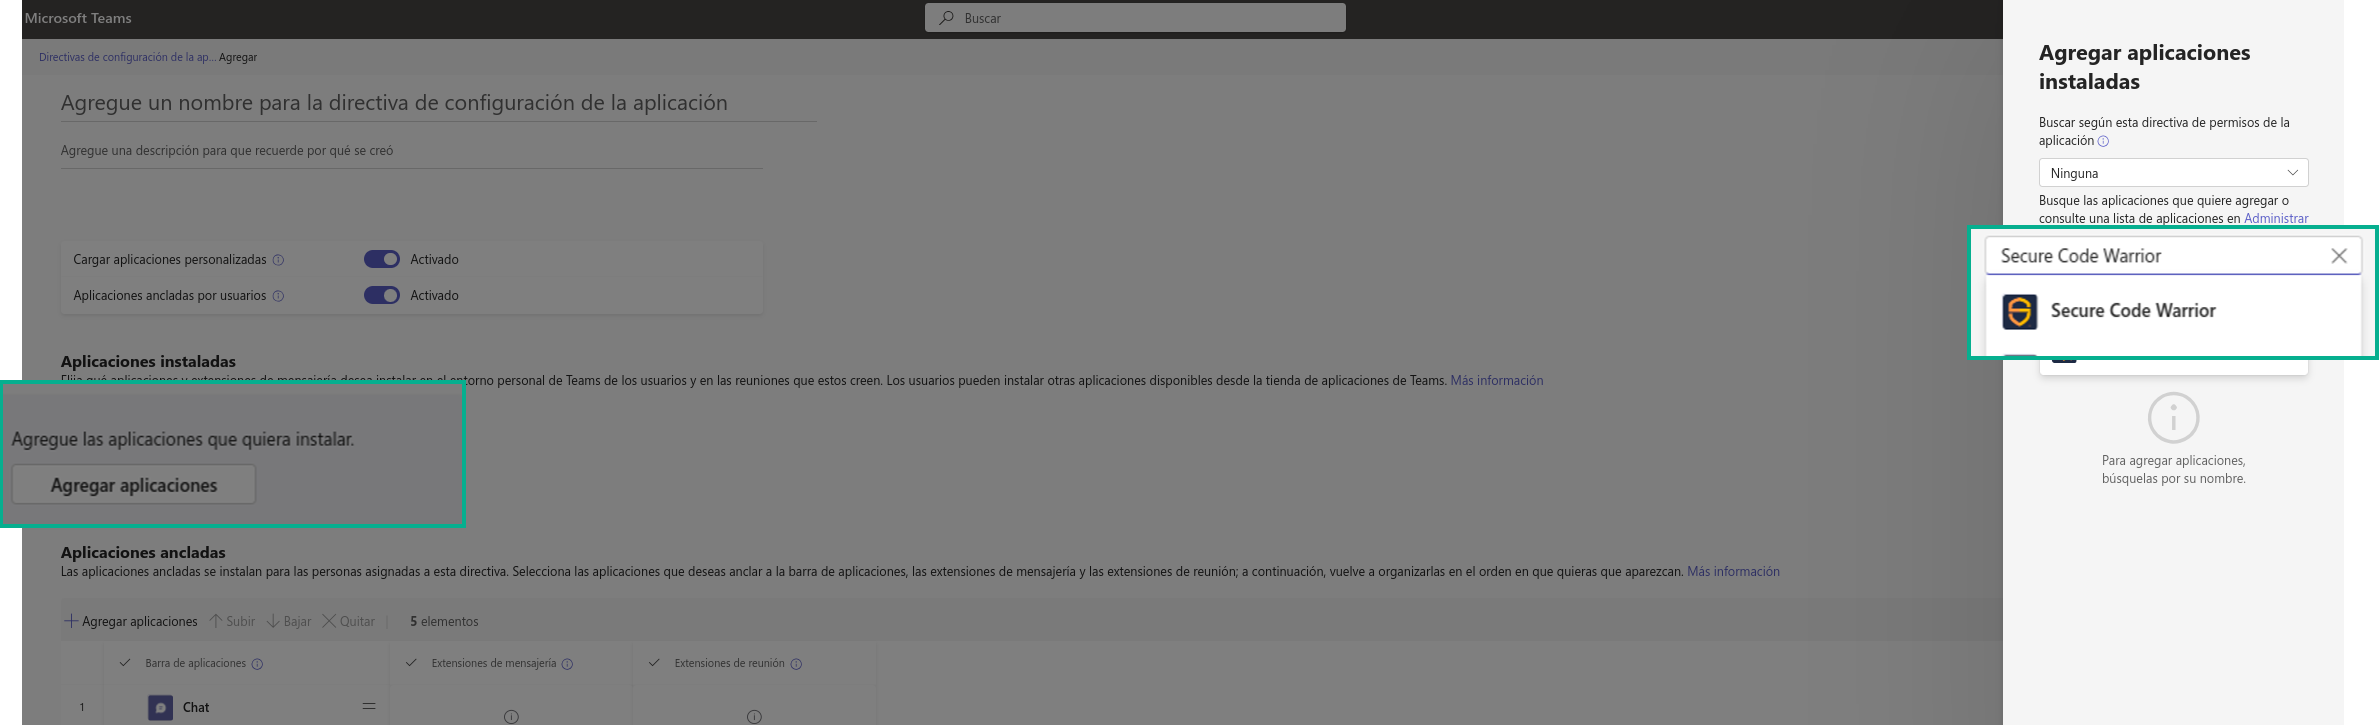Click the Chat app icon in row 1
2379x725 pixels.
tap(160, 707)
